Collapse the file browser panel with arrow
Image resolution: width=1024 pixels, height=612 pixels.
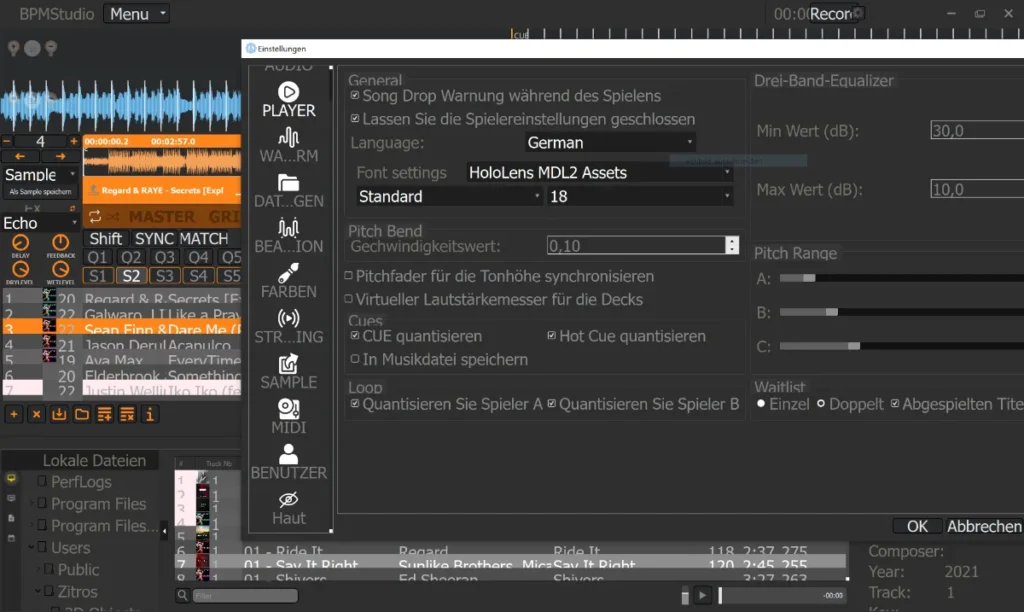point(164,531)
